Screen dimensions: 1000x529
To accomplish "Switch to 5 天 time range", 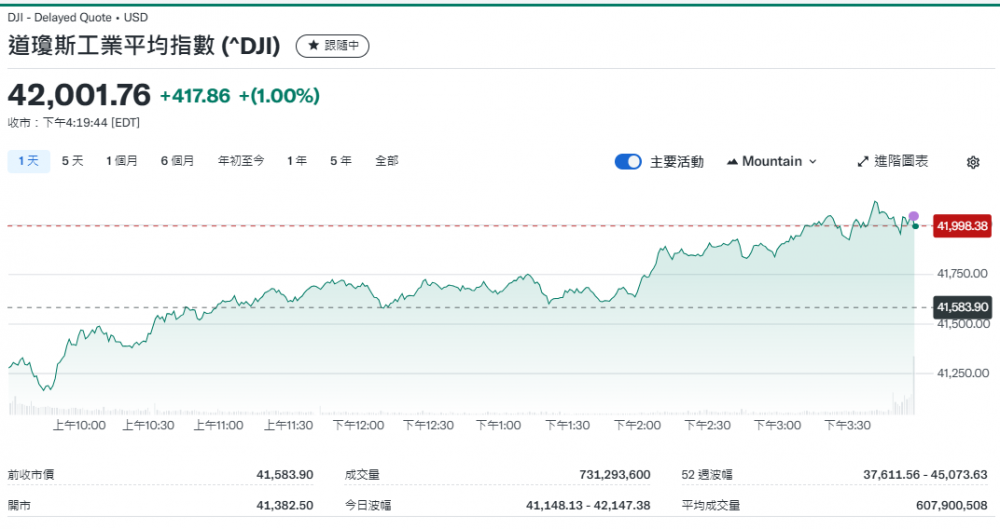I will 73,161.
